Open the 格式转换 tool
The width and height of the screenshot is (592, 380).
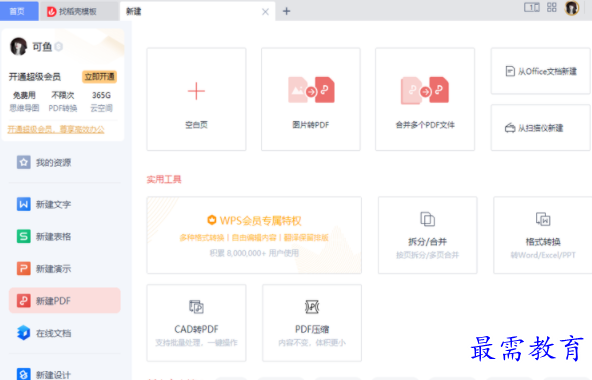[543, 235]
